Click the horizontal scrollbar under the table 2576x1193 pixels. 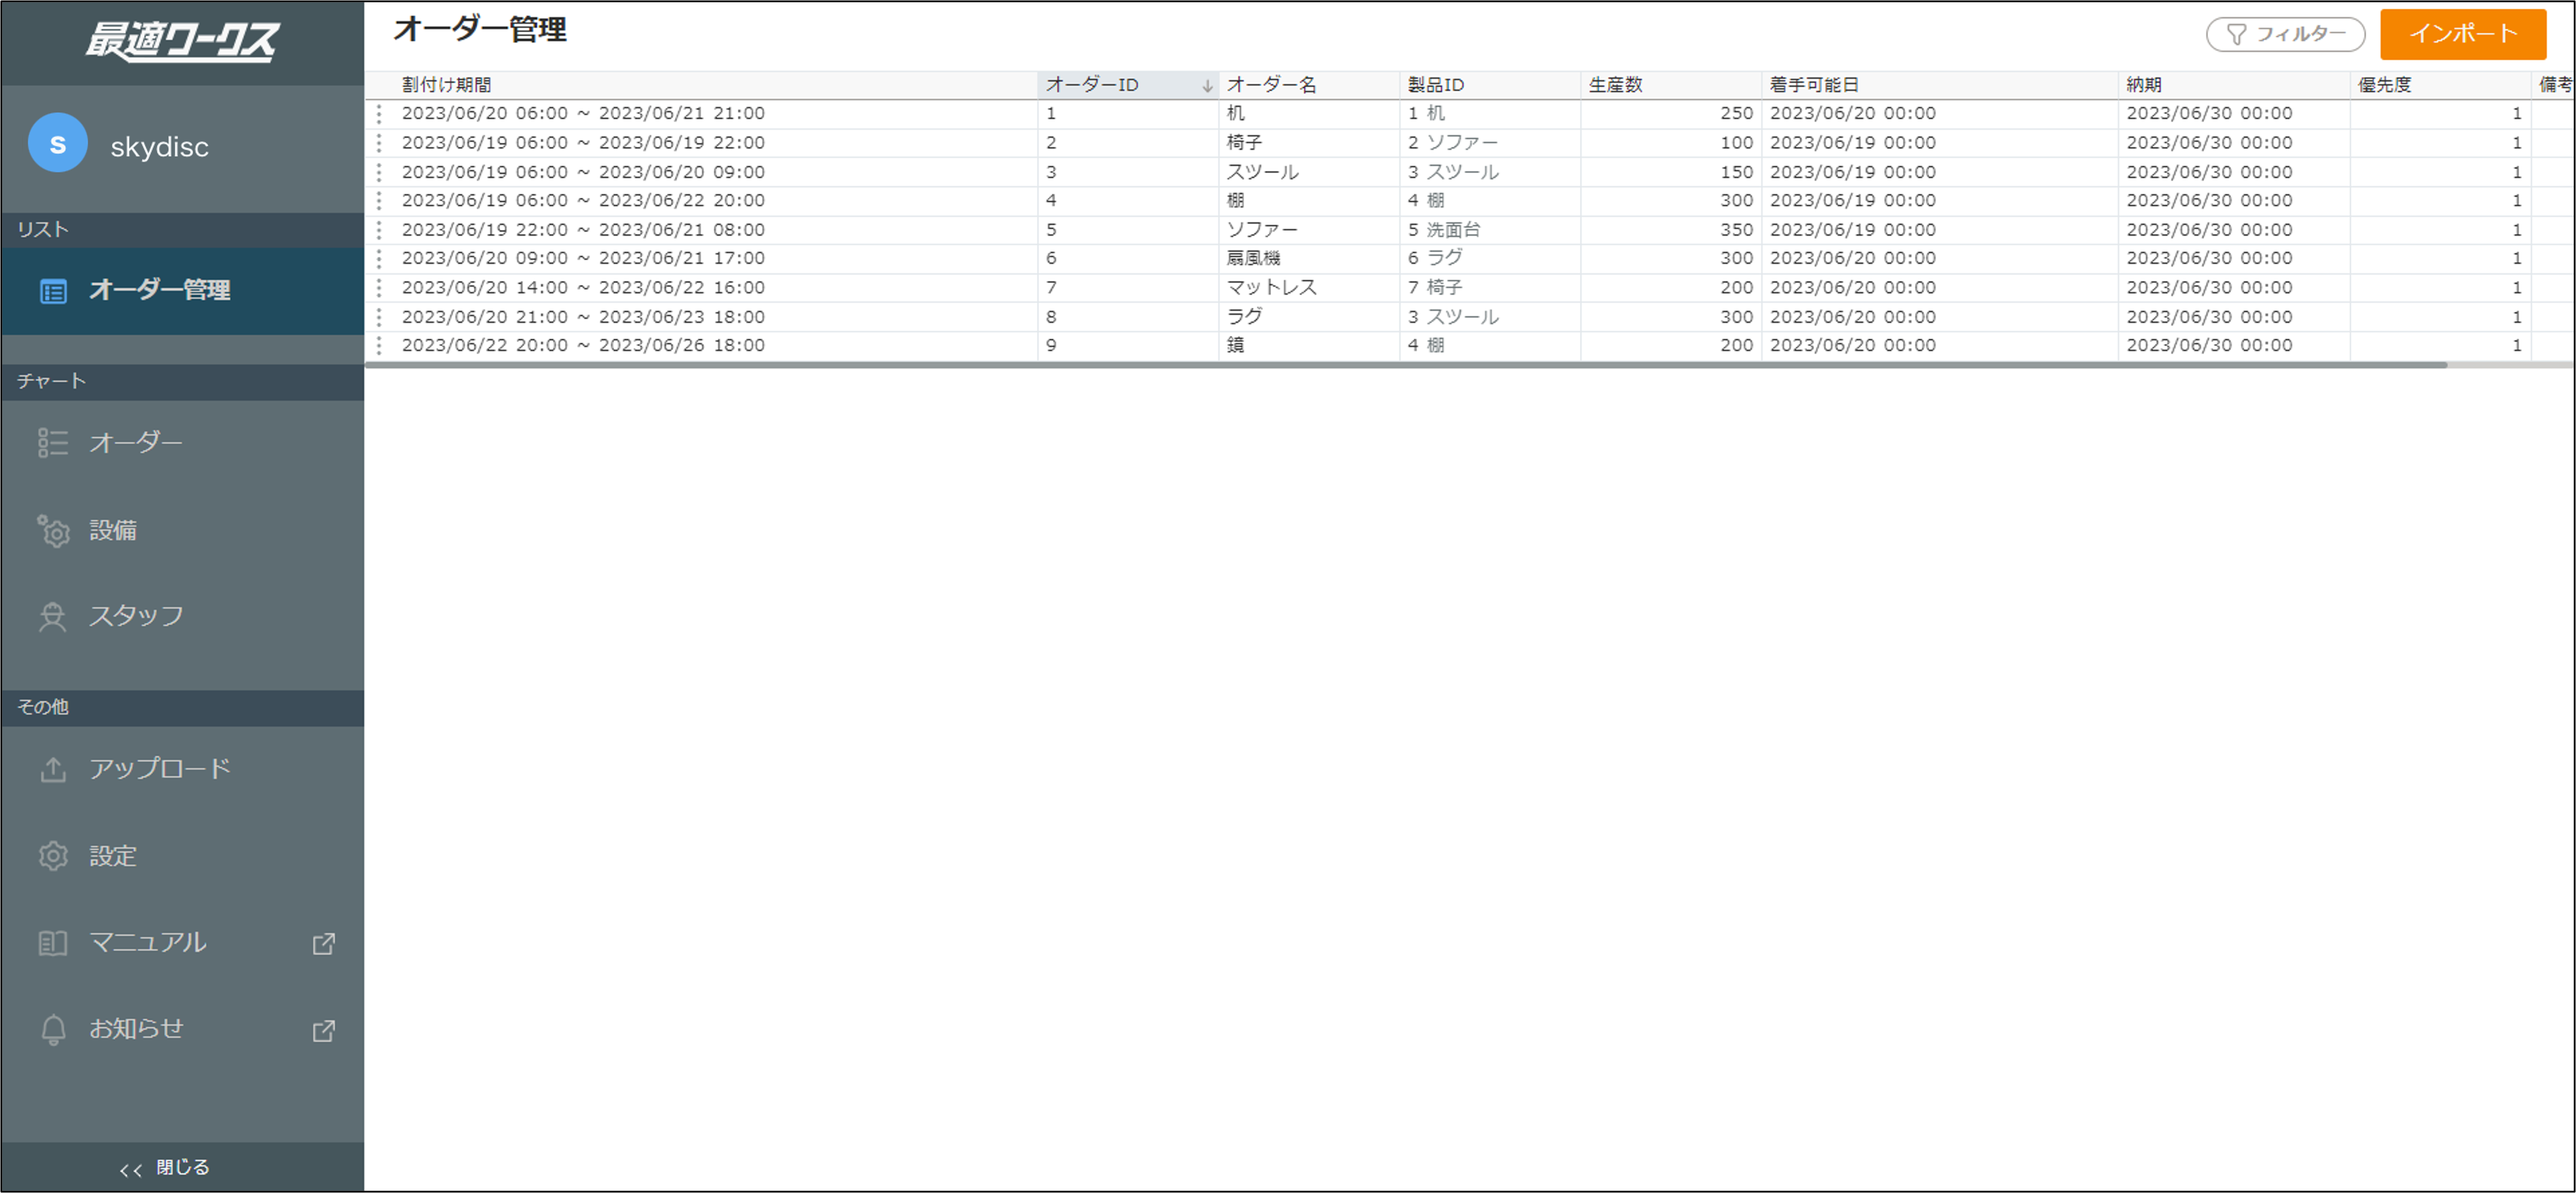(1406, 365)
